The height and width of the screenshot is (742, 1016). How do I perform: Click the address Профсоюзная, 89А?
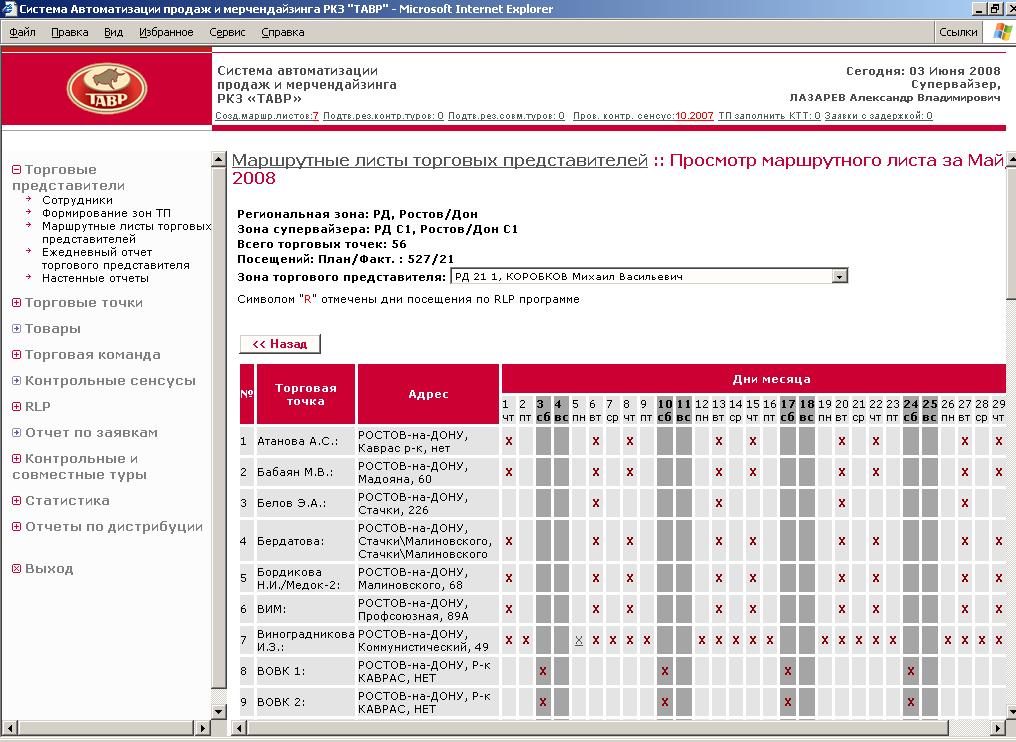pos(413,616)
